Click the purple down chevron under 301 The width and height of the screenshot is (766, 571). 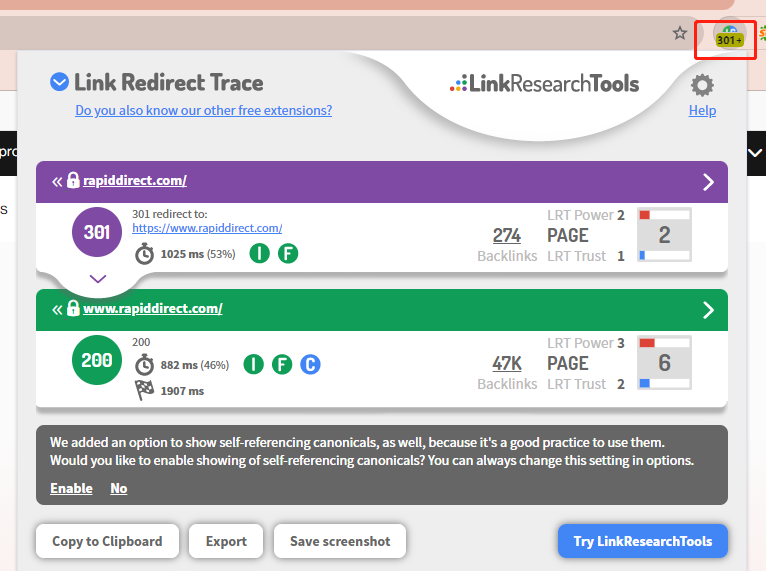(98, 279)
